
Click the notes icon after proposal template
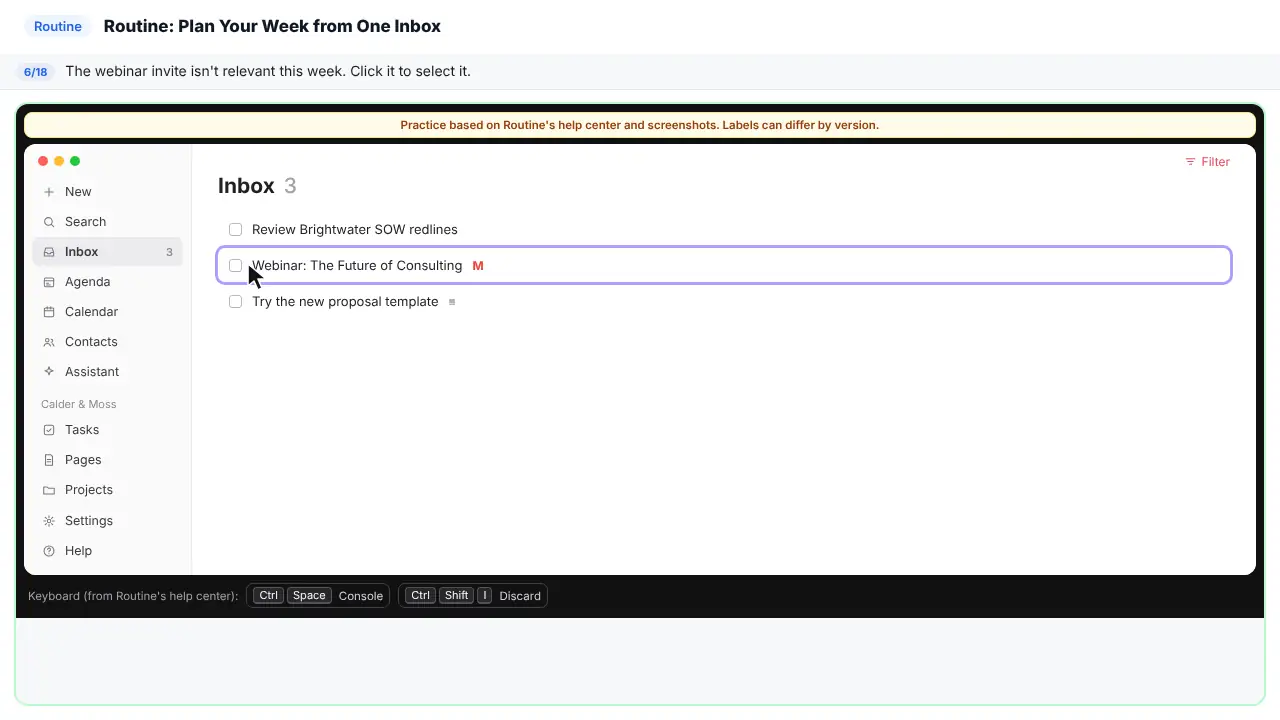click(452, 302)
